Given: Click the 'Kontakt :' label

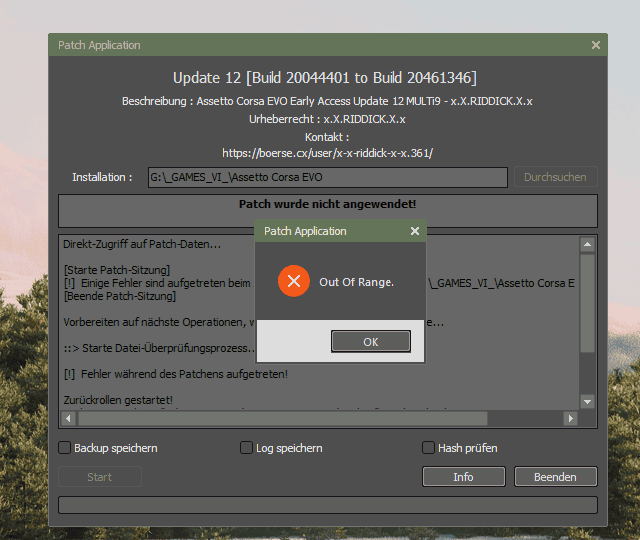Looking at the screenshot, I should coord(327,137).
